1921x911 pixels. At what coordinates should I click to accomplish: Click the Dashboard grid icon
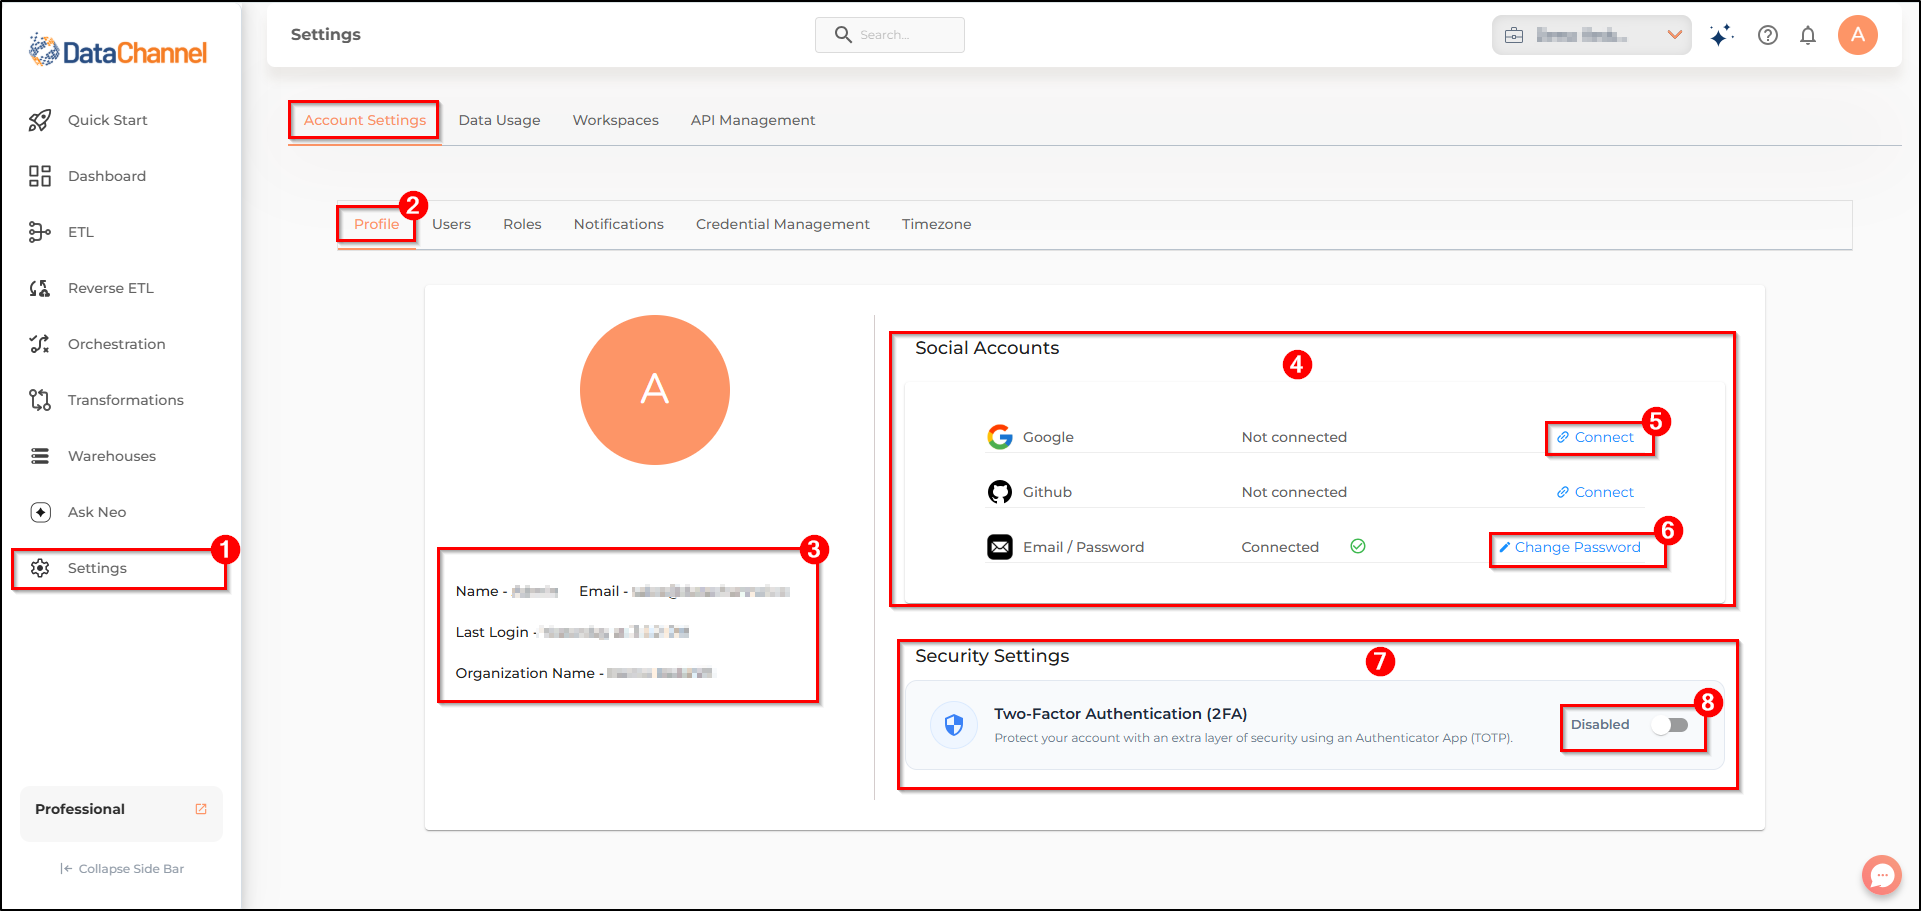pyautogui.click(x=40, y=176)
